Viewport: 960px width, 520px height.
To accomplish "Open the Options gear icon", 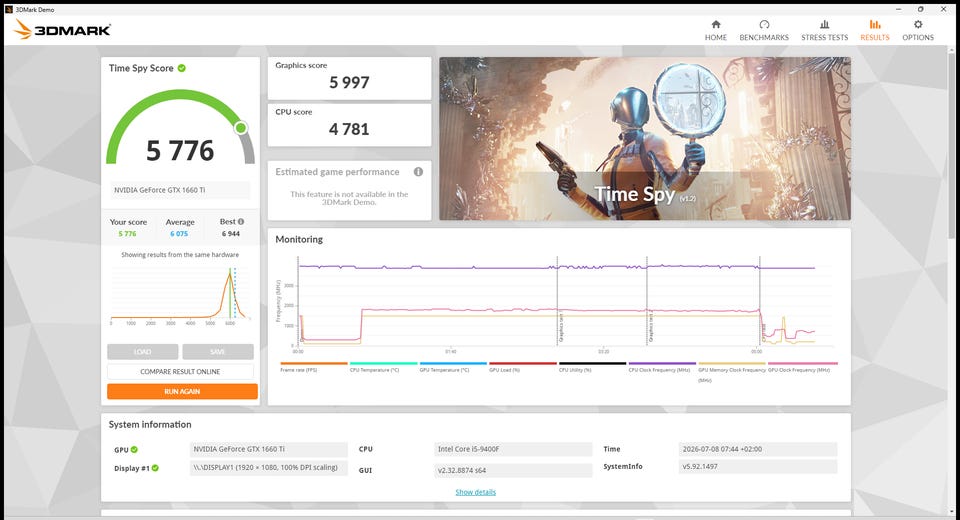I will tap(918, 24).
